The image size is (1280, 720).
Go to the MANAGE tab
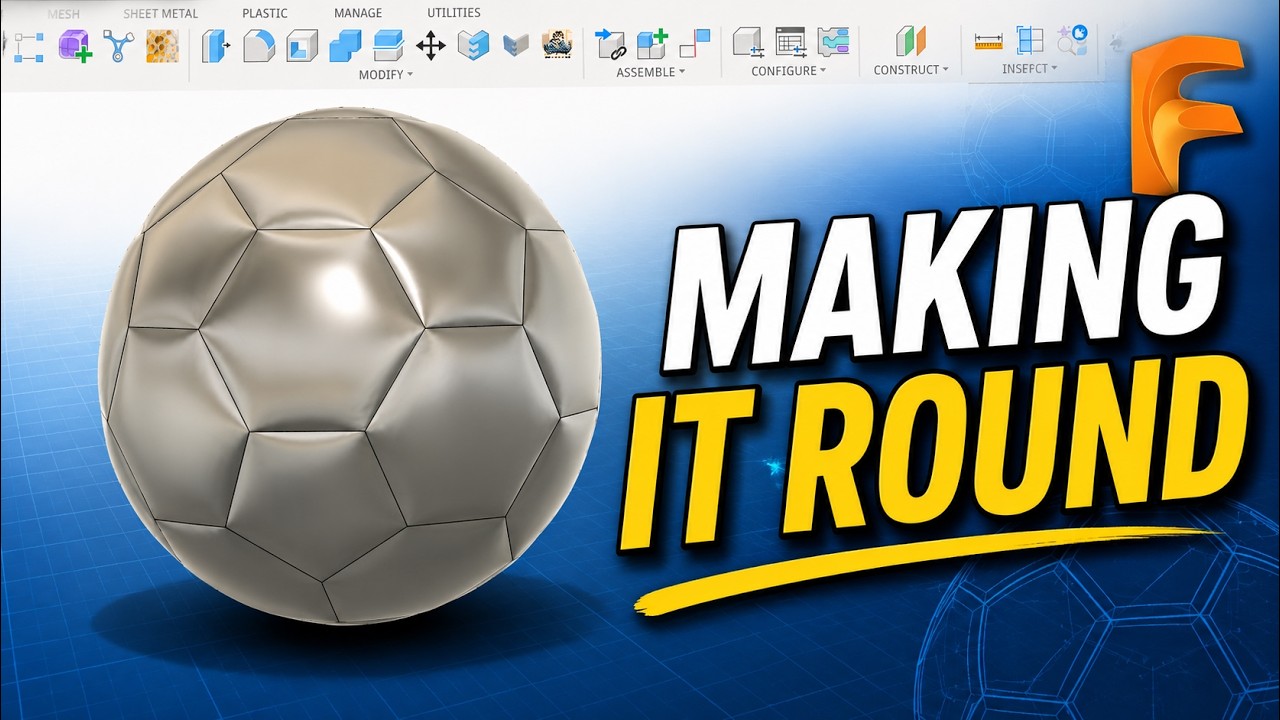click(x=358, y=13)
